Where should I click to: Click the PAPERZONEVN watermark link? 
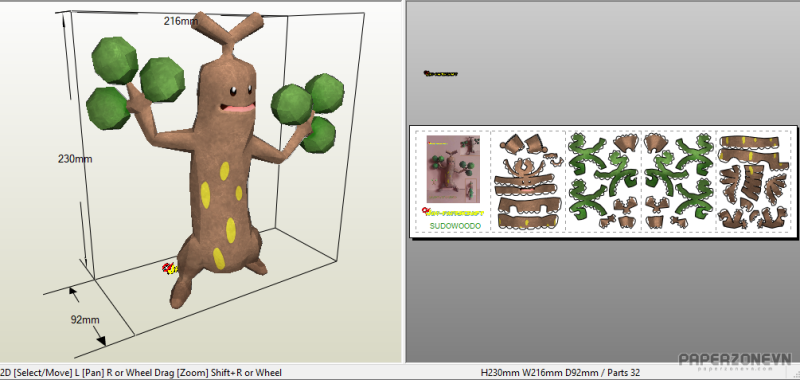click(734, 361)
